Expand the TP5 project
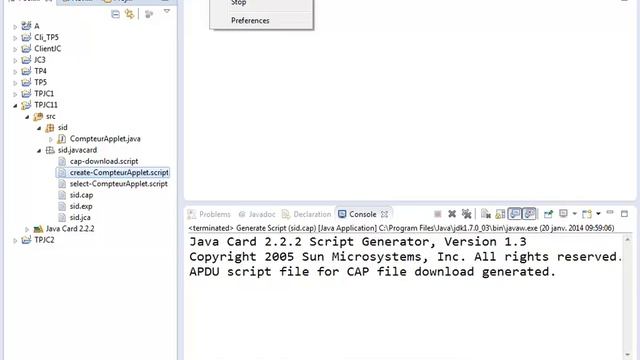Screen dimensions: 640x360 15,83
